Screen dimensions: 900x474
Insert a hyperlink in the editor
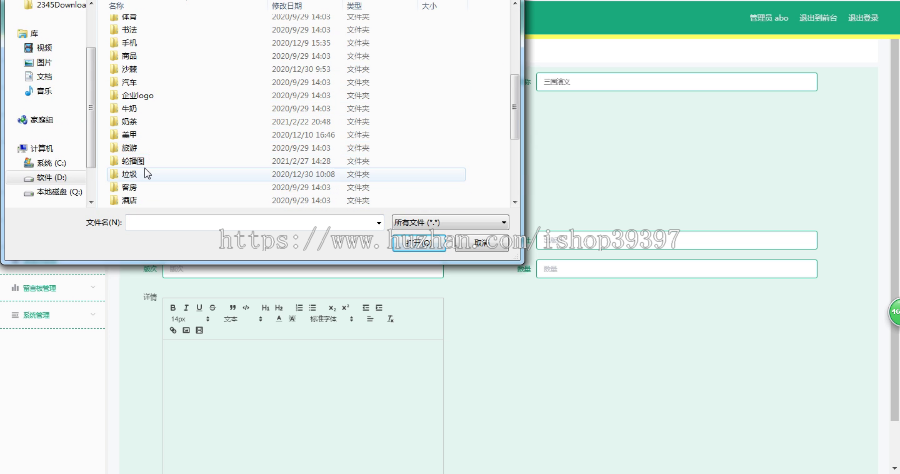click(173, 331)
